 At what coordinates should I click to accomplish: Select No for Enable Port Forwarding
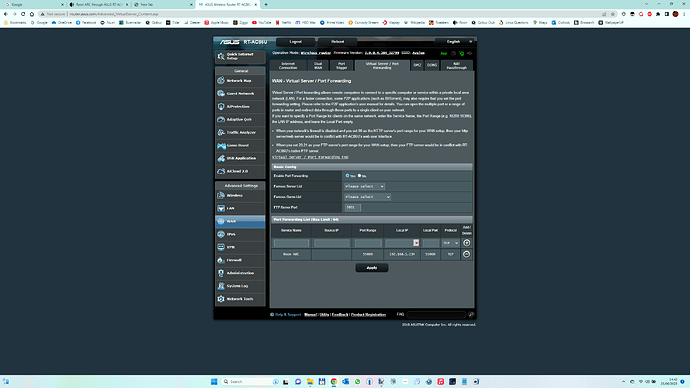359,176
